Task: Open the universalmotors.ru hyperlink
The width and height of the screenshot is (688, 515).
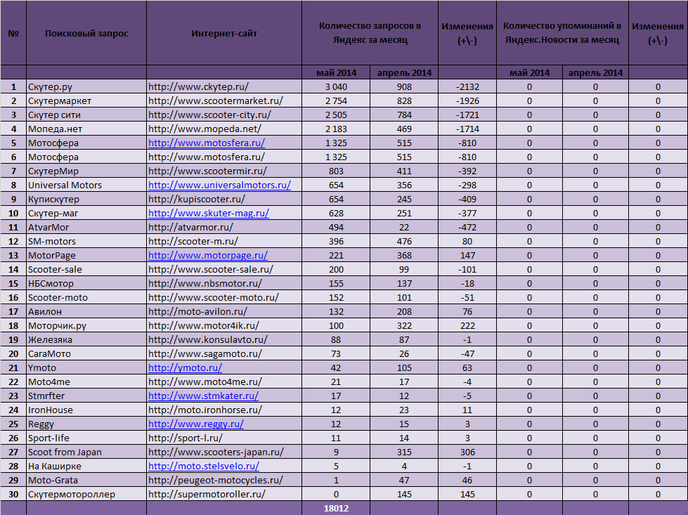Action: 219,185
